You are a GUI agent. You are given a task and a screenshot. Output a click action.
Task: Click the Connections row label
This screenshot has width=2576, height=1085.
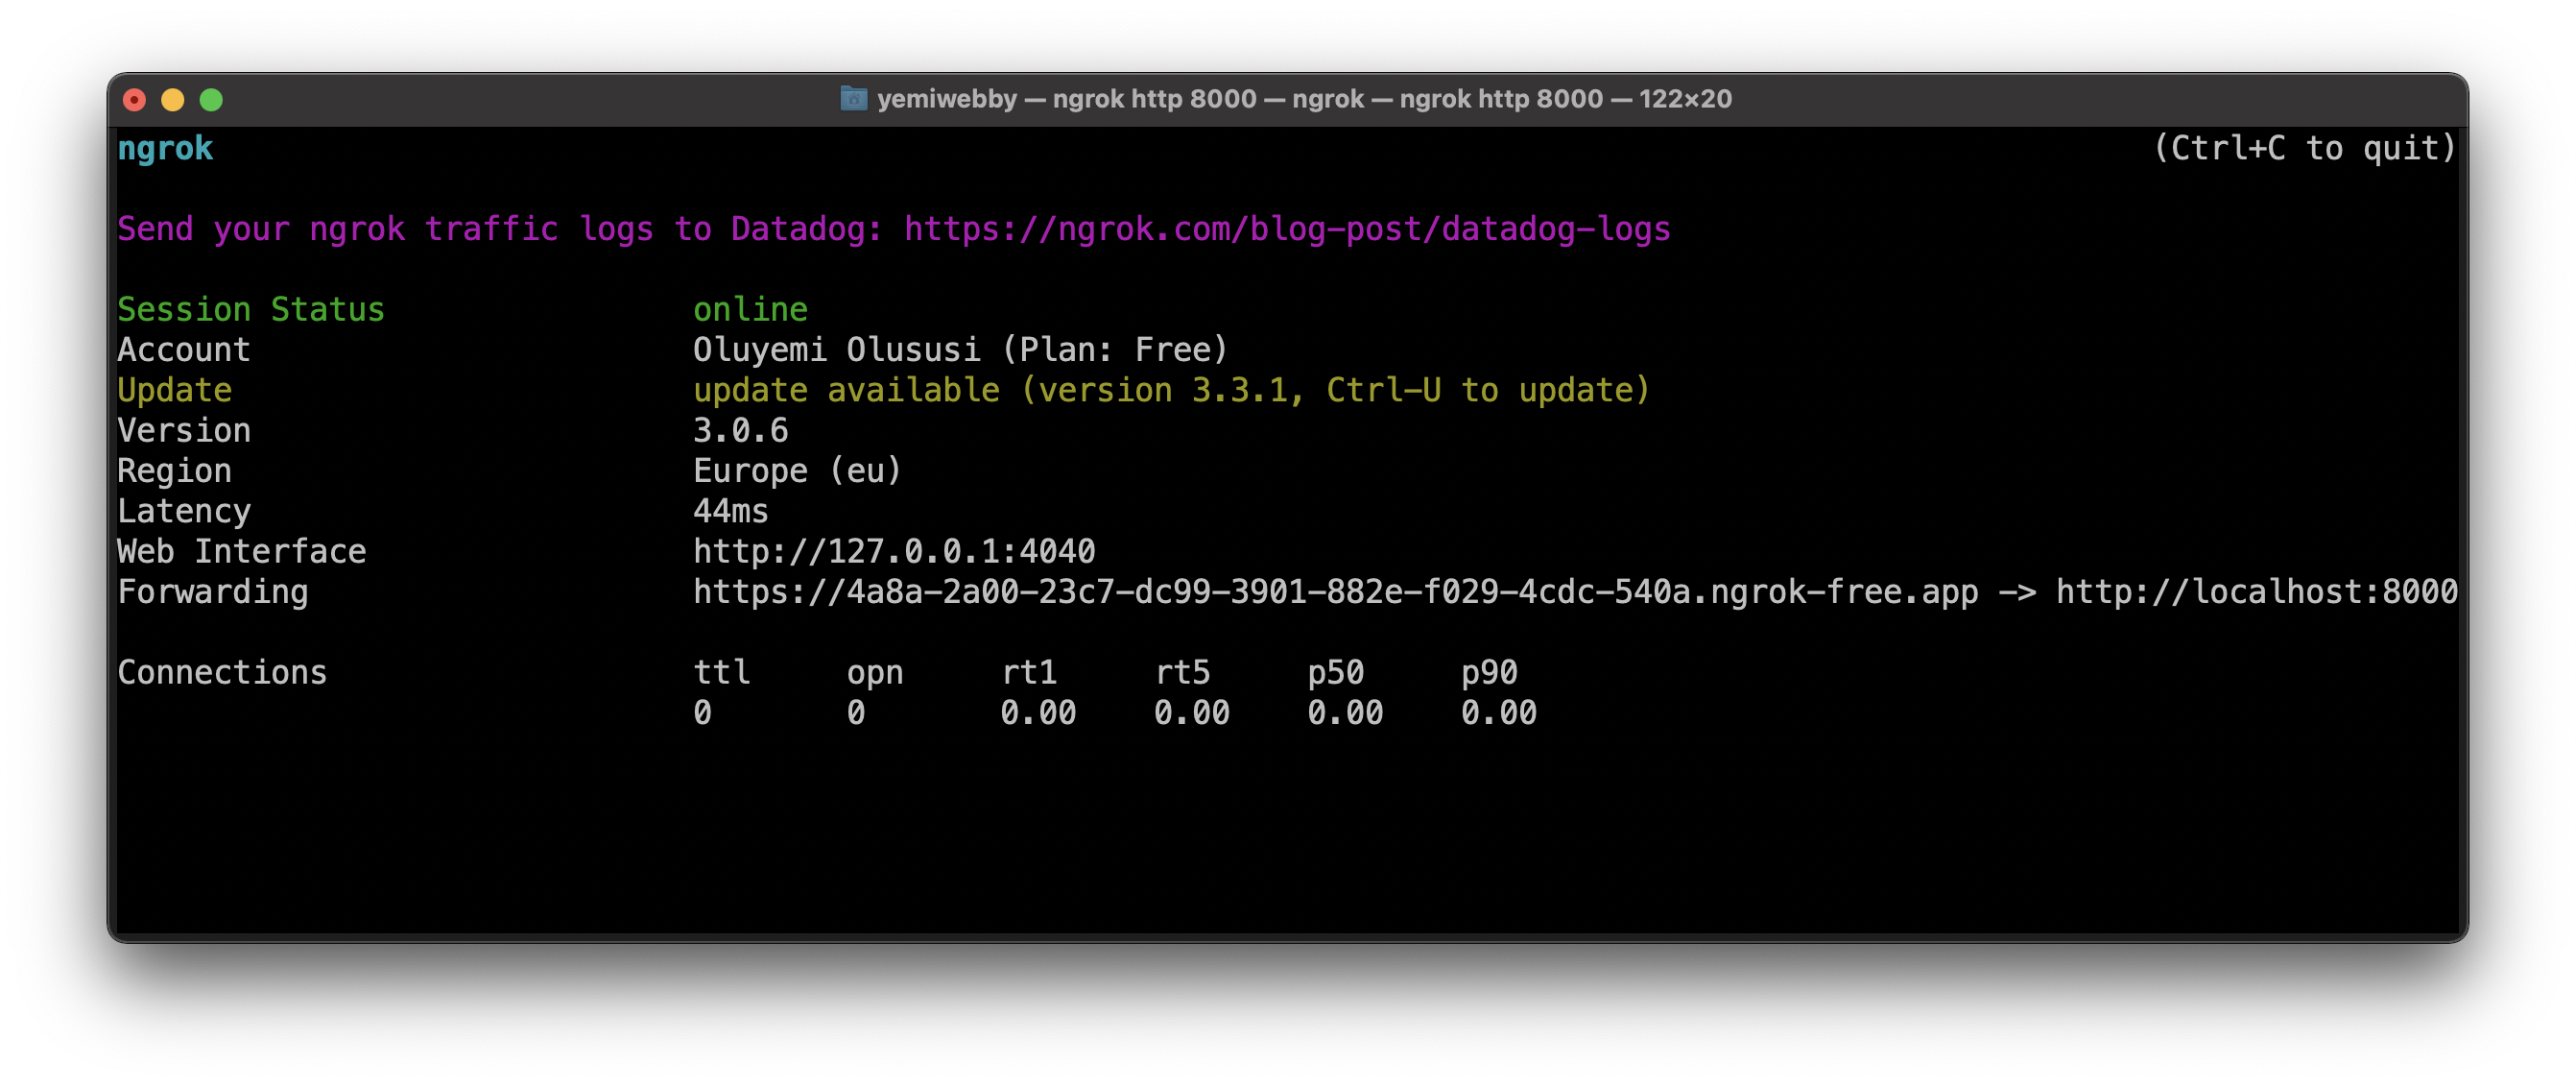click(222, 673)
